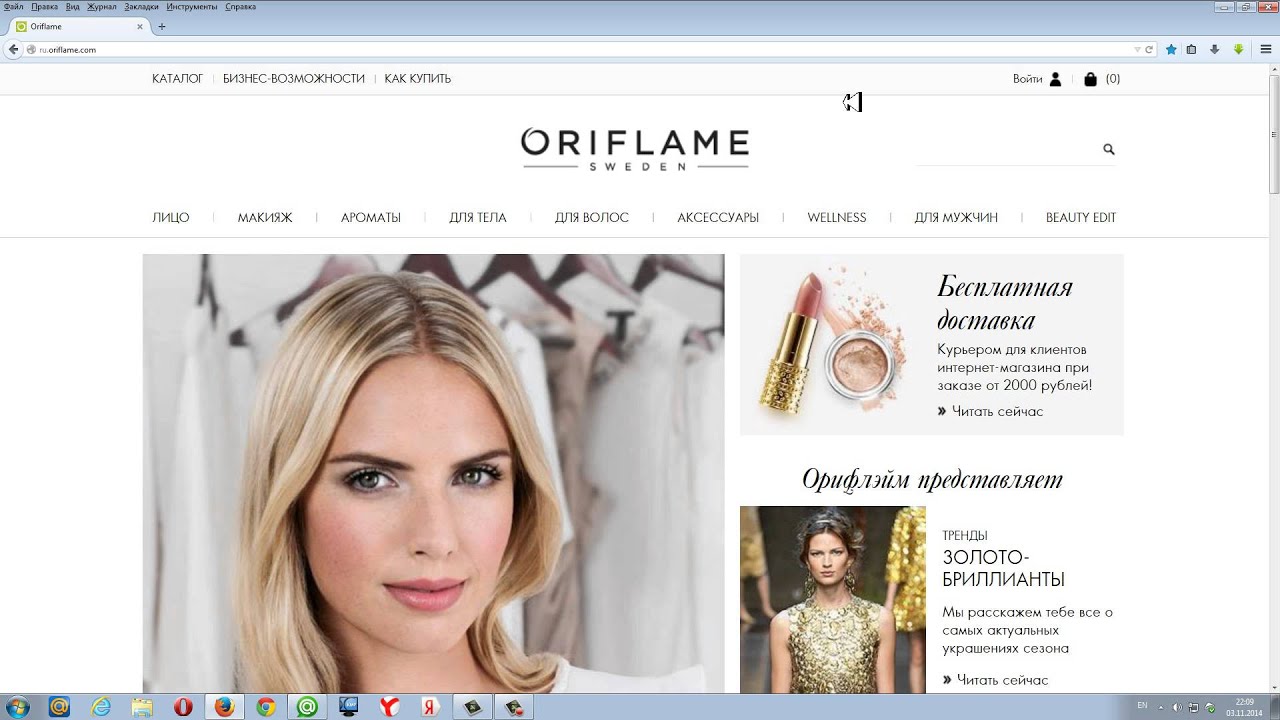Click the Войти login link
Screen dimensions: 1280x720
click(x=1027, y=79)
